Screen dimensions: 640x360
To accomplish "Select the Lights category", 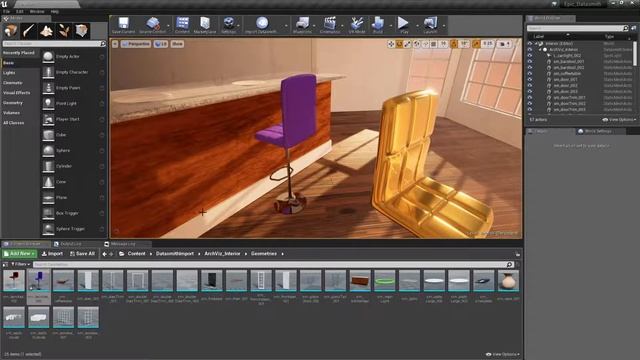I will (x=9, y=73).
